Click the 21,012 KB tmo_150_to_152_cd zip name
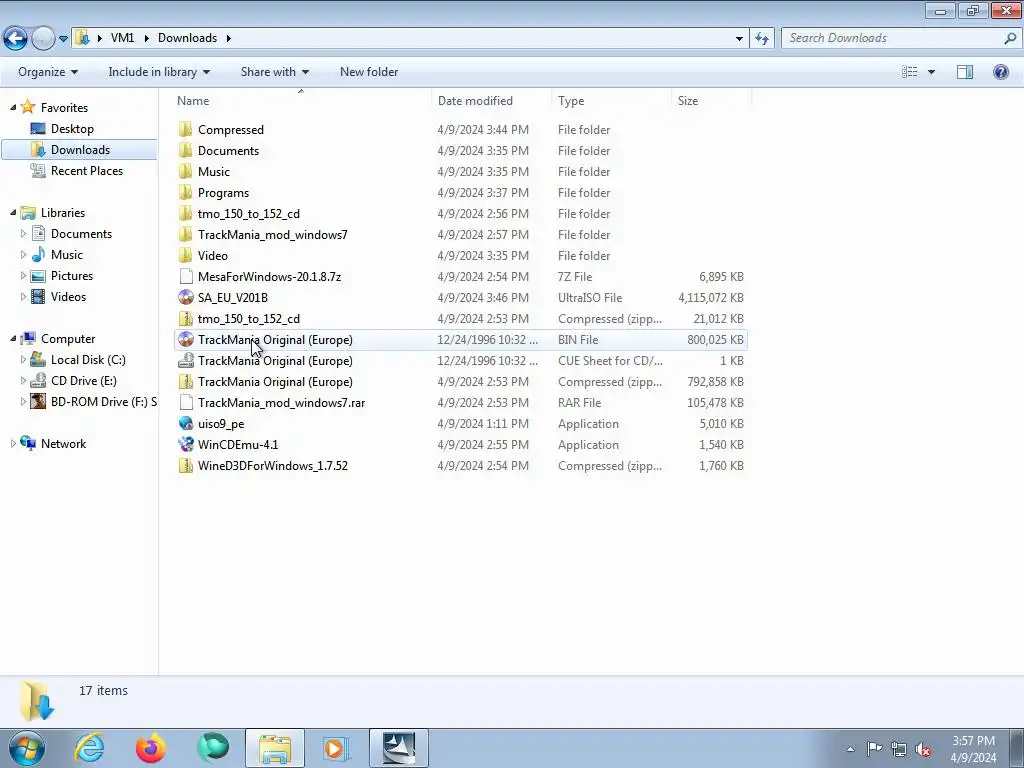Image resolution: width=1024 pixels, height=768 pixels. pyautogui.click(x=248, y=318)
